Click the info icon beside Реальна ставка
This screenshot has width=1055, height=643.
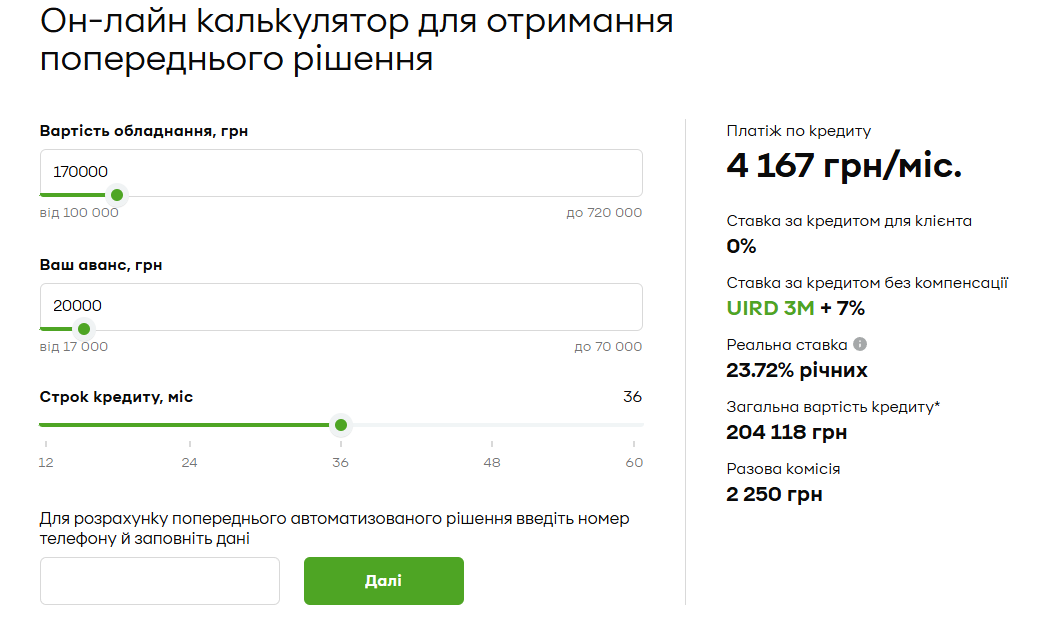click(x=860, y=344)
